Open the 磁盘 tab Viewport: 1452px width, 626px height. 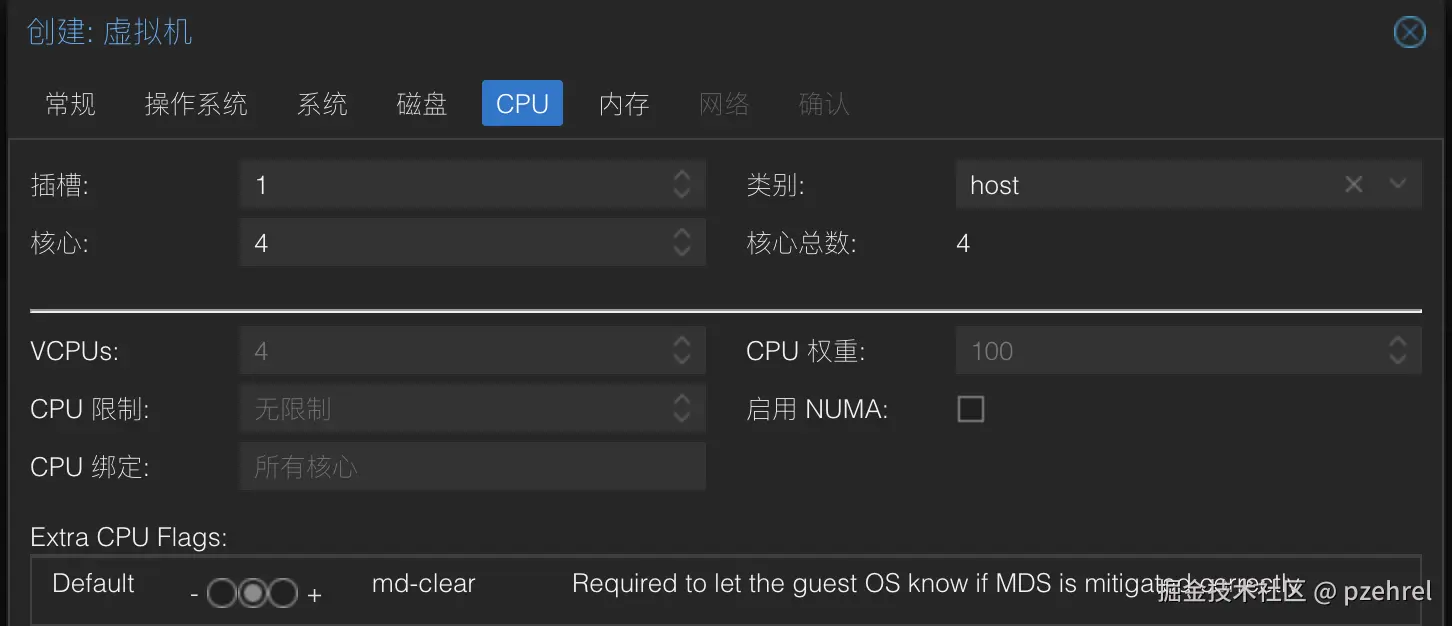421,103
